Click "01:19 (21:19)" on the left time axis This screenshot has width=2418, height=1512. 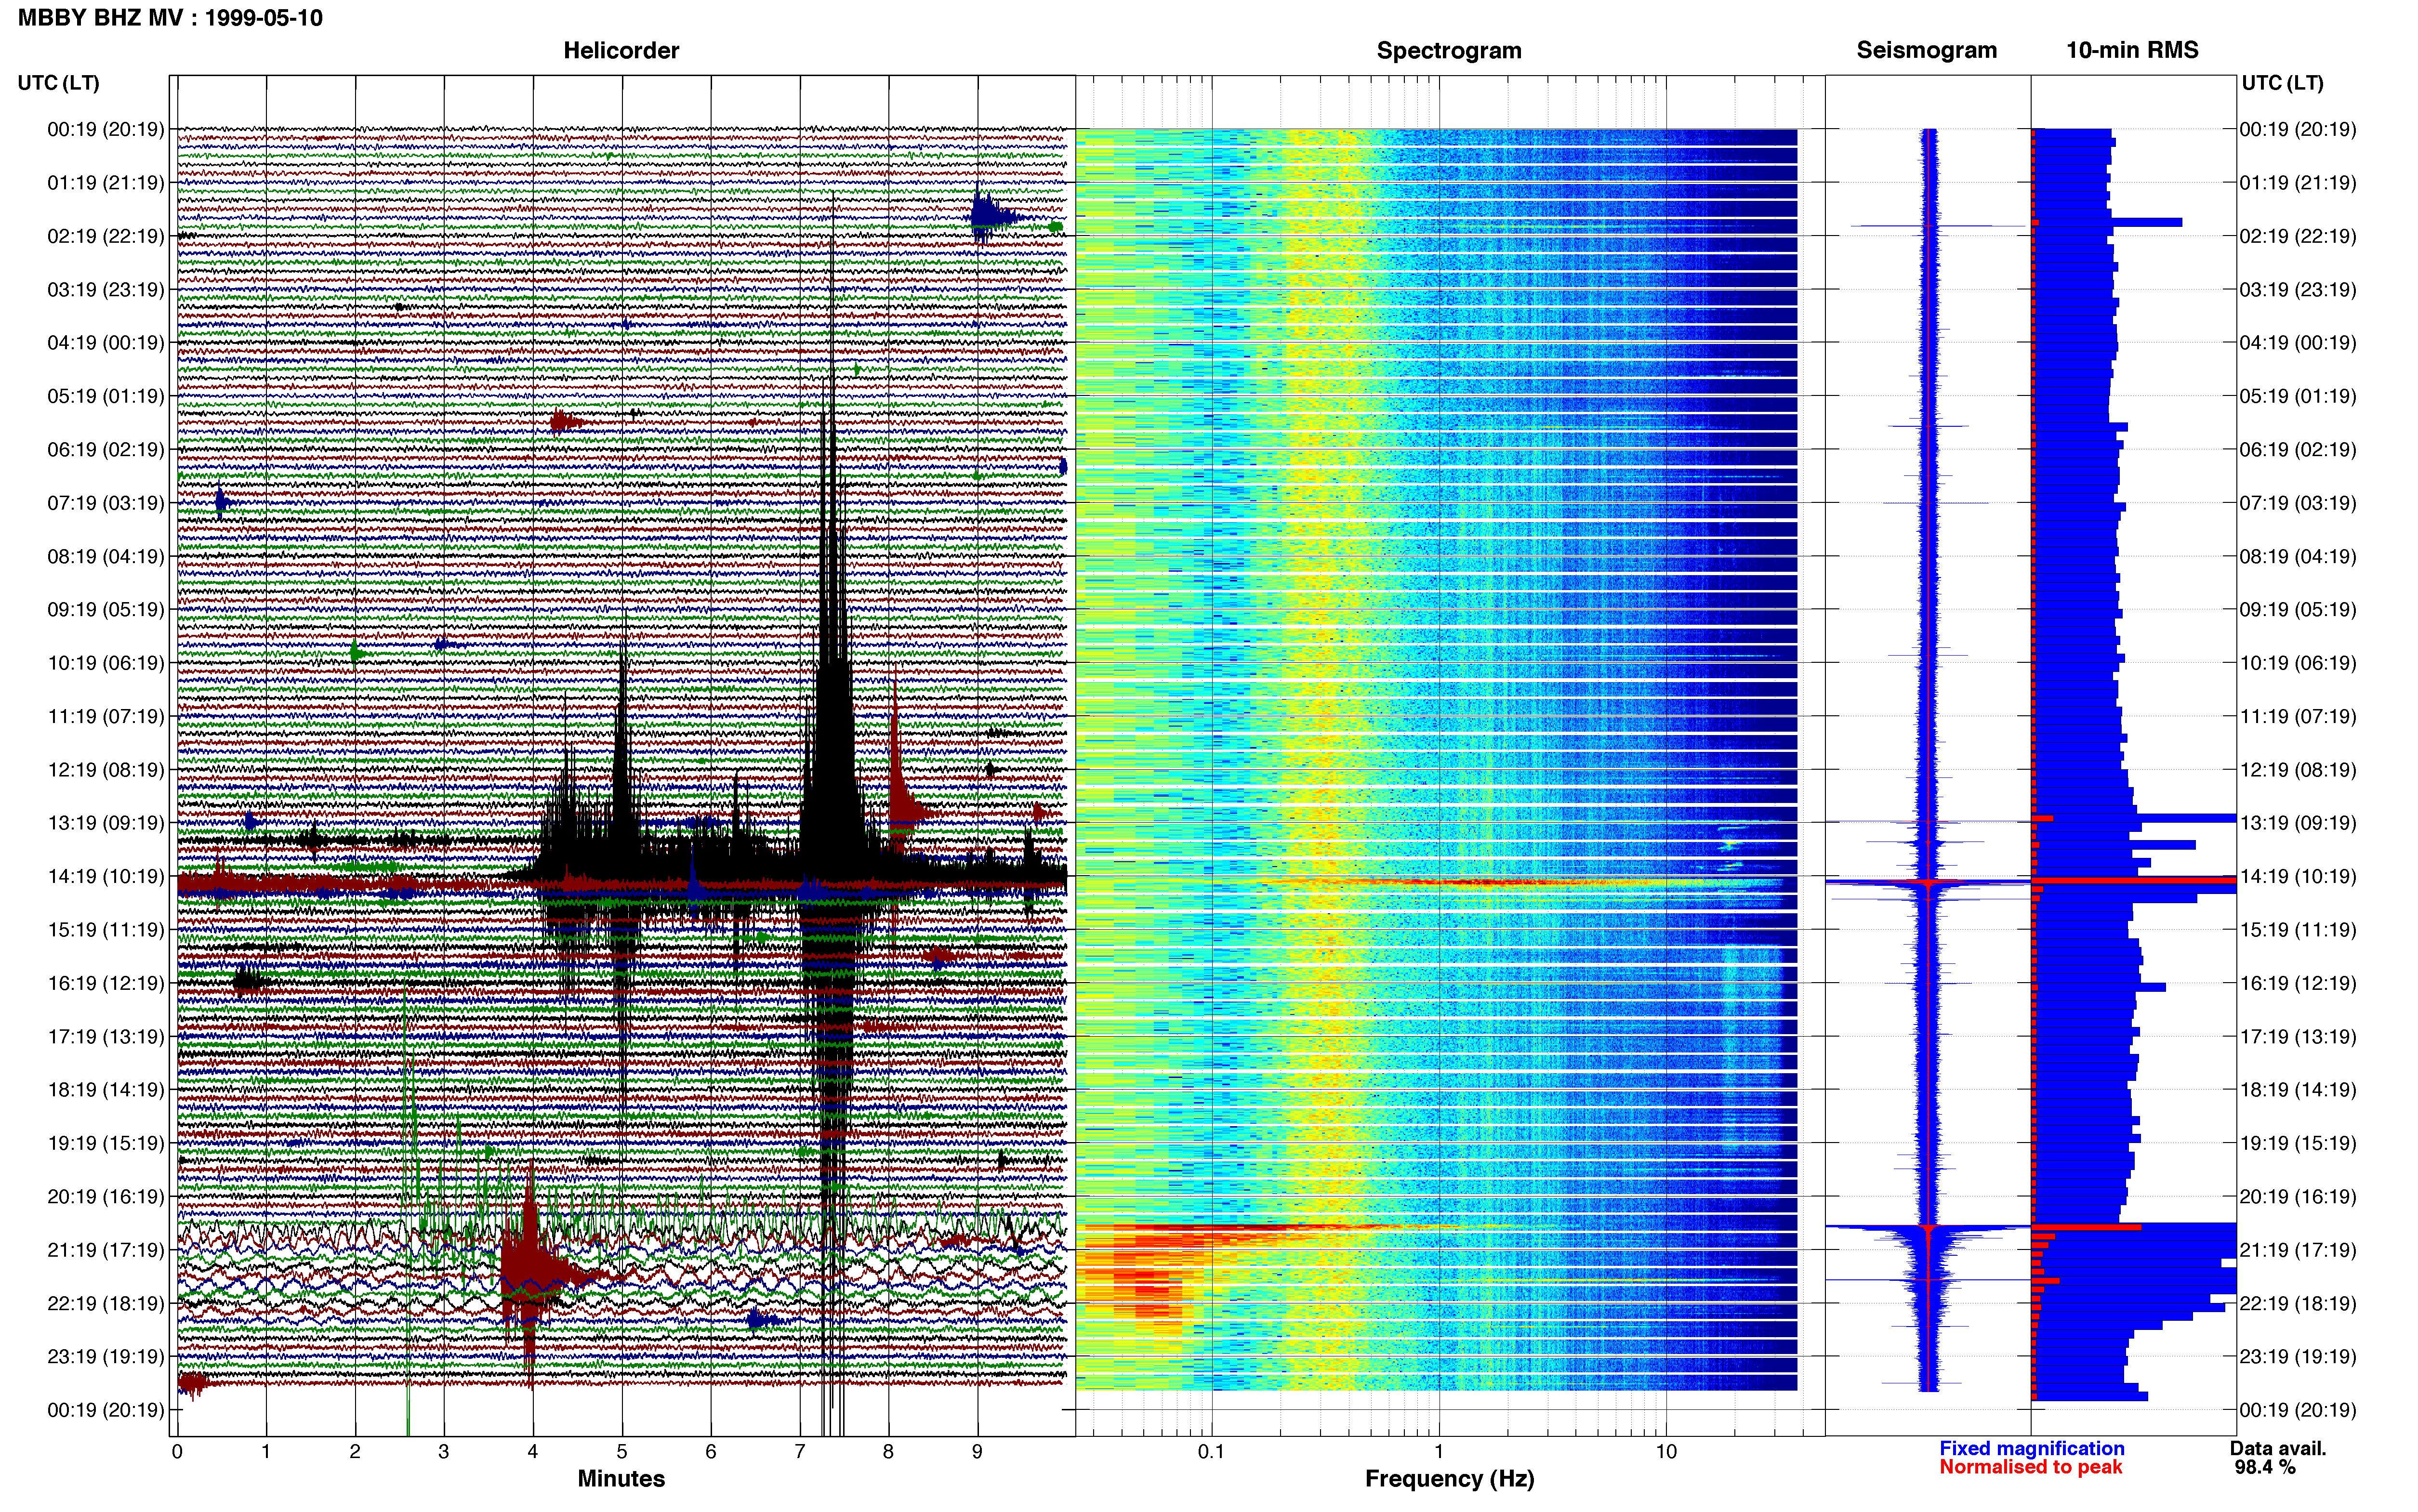[x=106, y=183]
